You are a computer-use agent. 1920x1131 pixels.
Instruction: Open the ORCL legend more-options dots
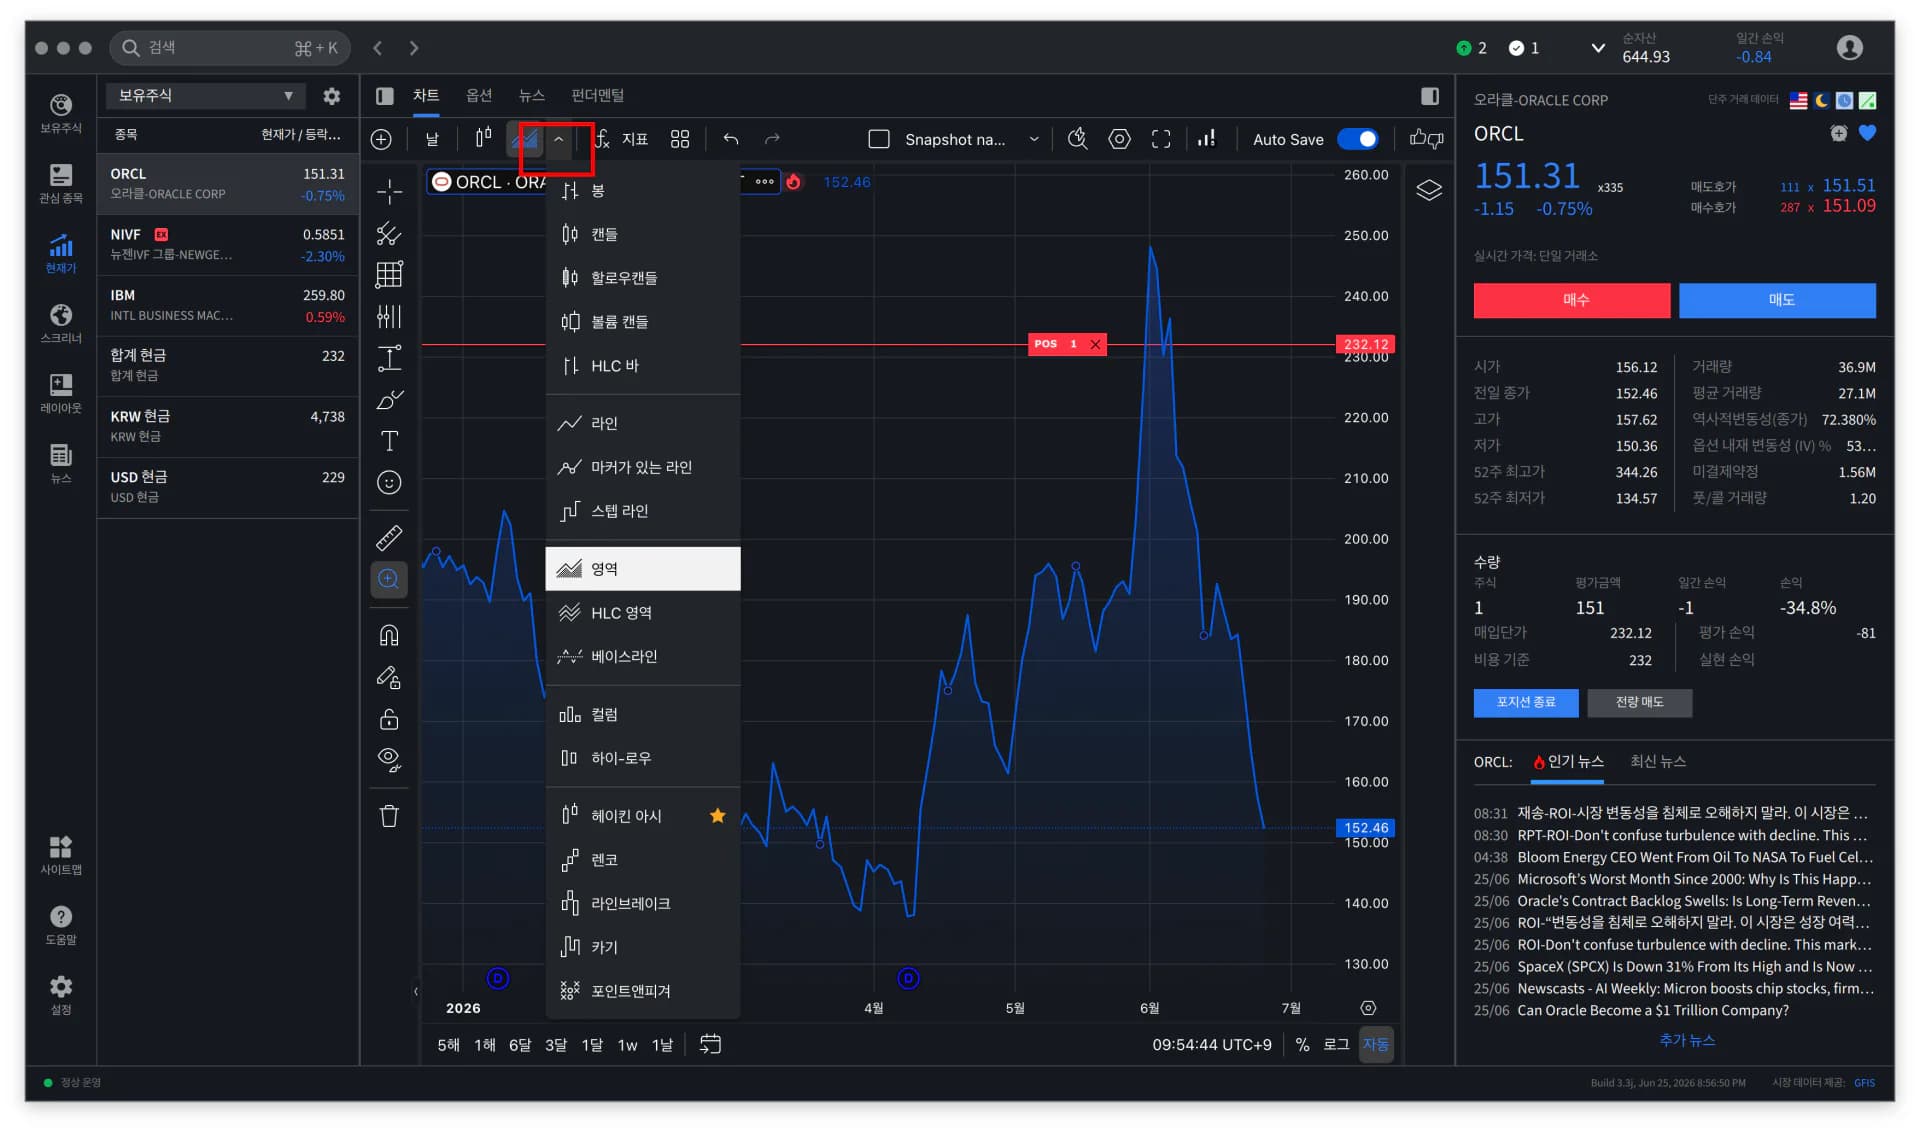(765, 181)
